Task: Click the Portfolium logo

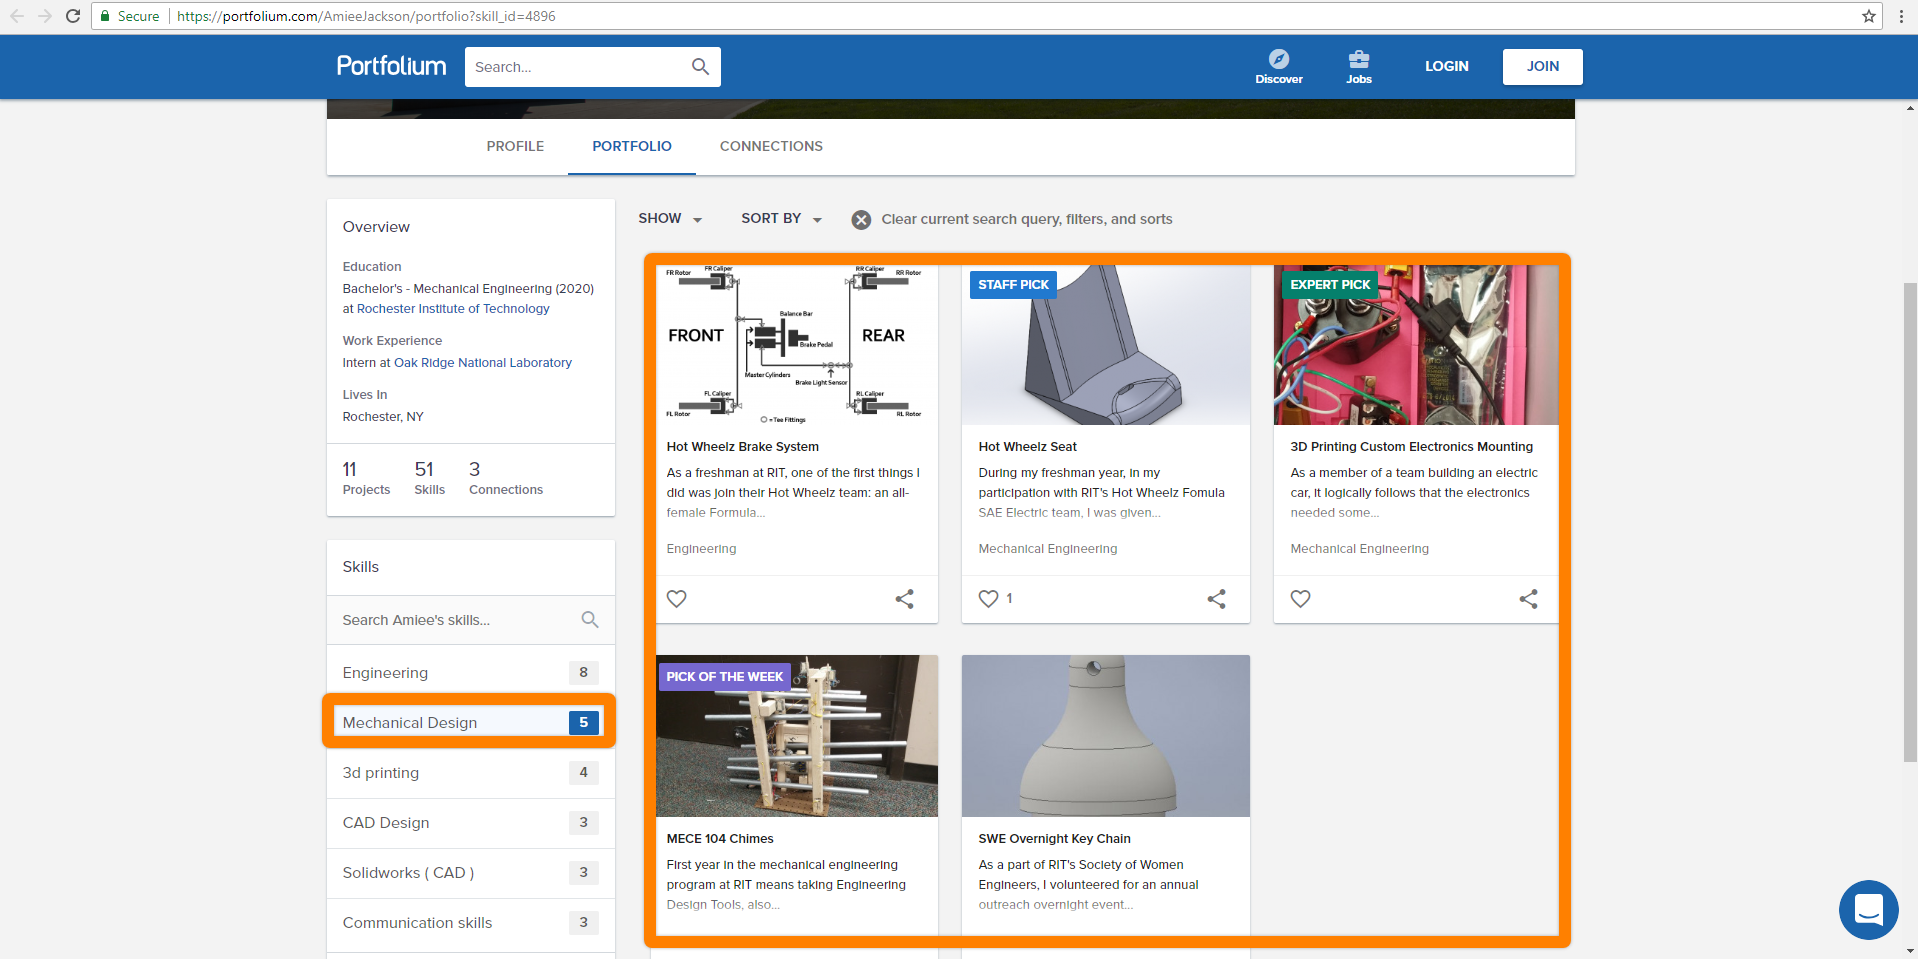Action: [391, 66]
